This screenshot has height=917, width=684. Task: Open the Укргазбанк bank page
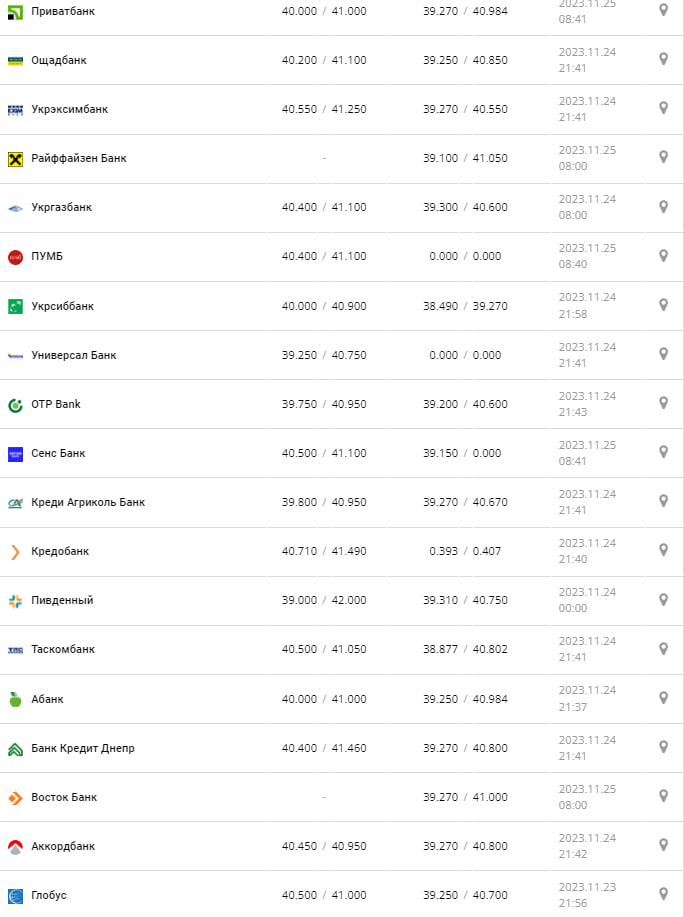[x=61, y=207]
